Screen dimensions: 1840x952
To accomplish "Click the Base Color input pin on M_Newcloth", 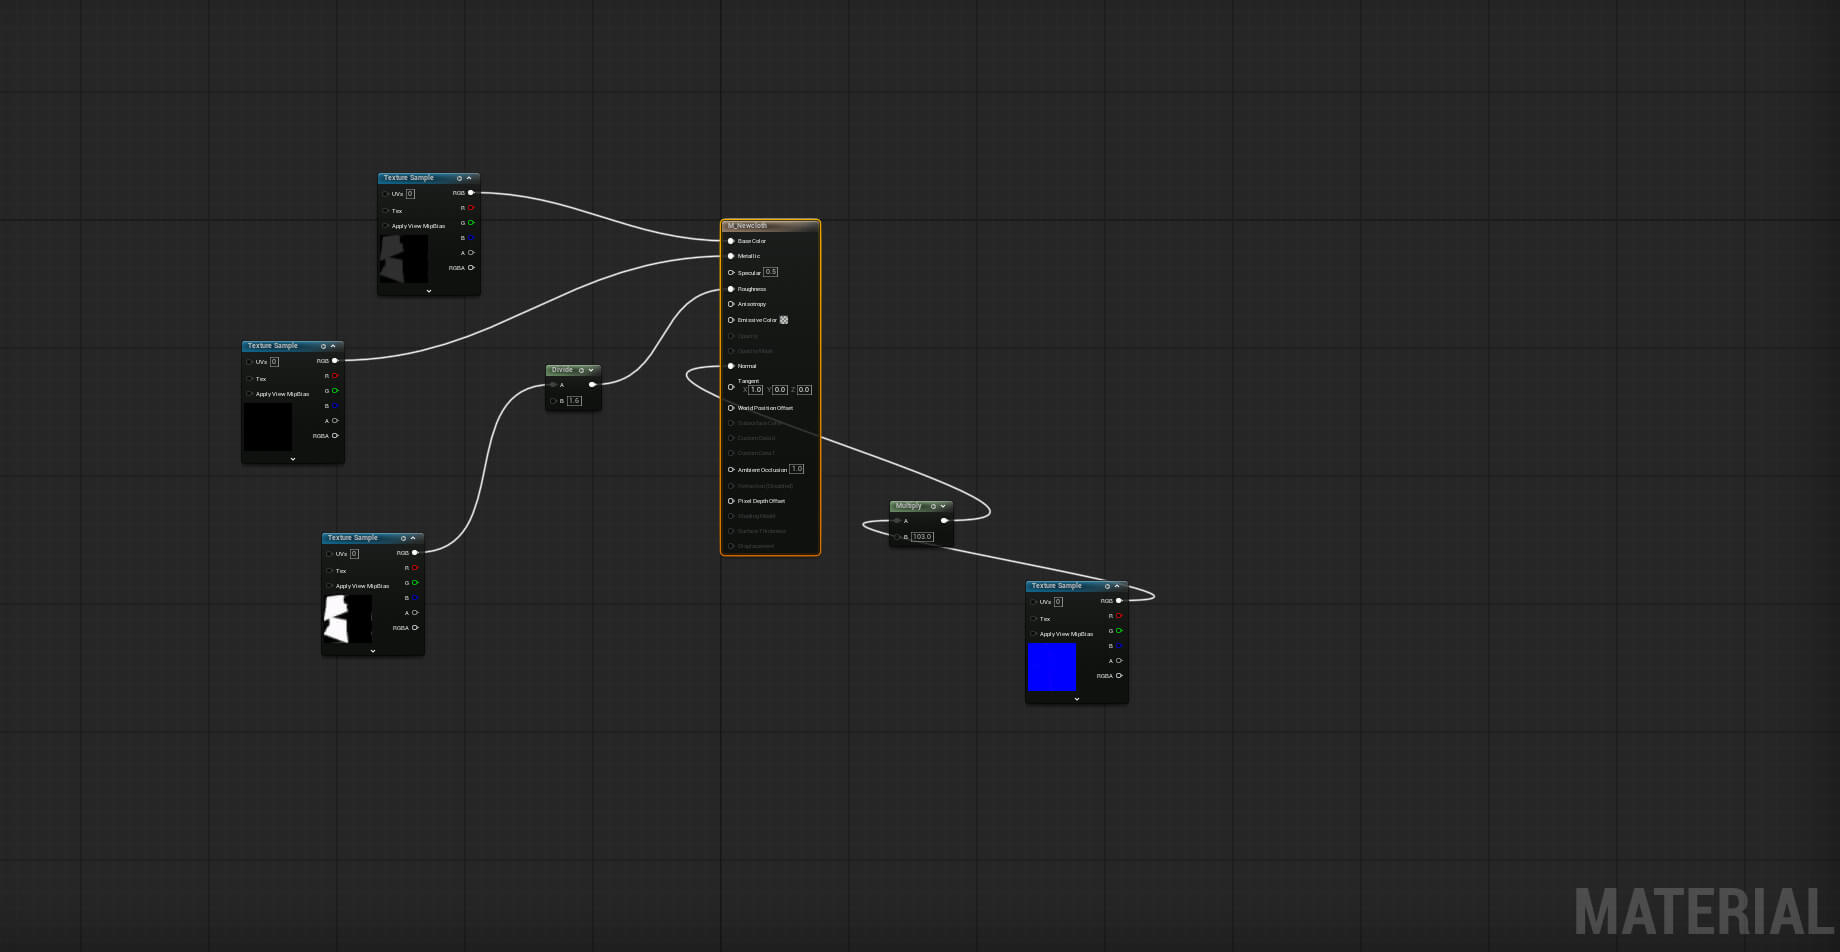I will [x=731, y=241].
